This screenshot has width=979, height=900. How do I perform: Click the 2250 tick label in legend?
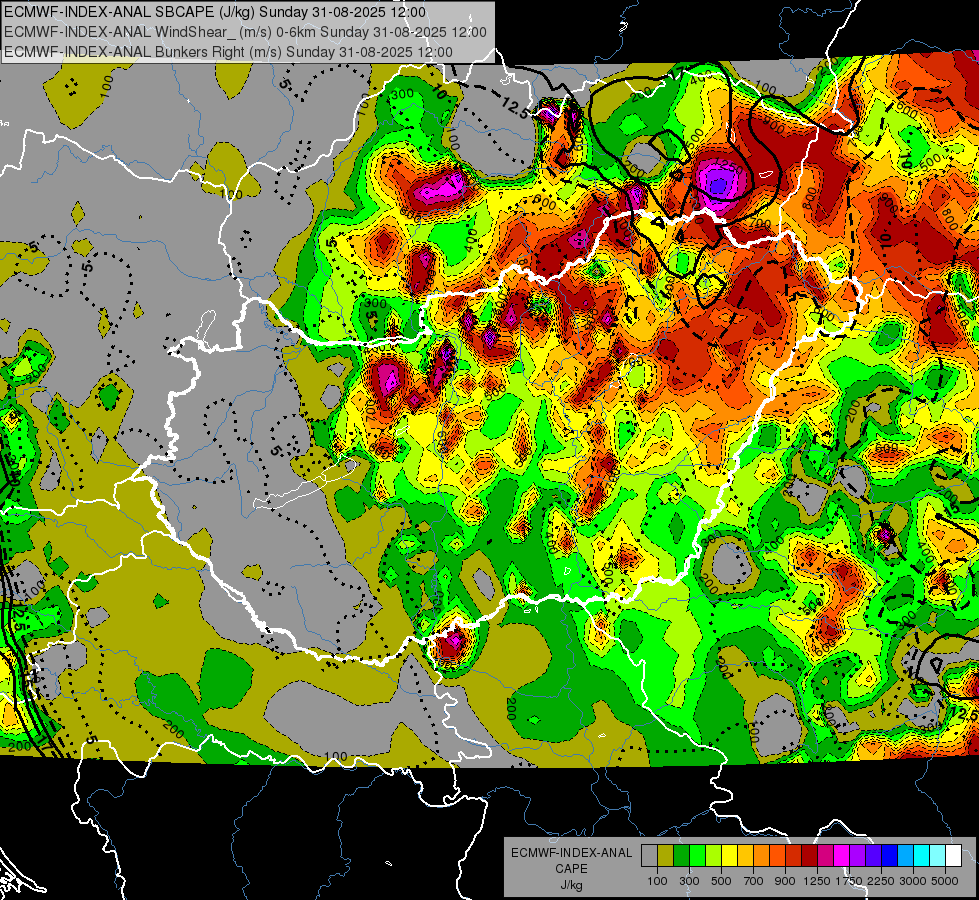(x=881, y=881)
